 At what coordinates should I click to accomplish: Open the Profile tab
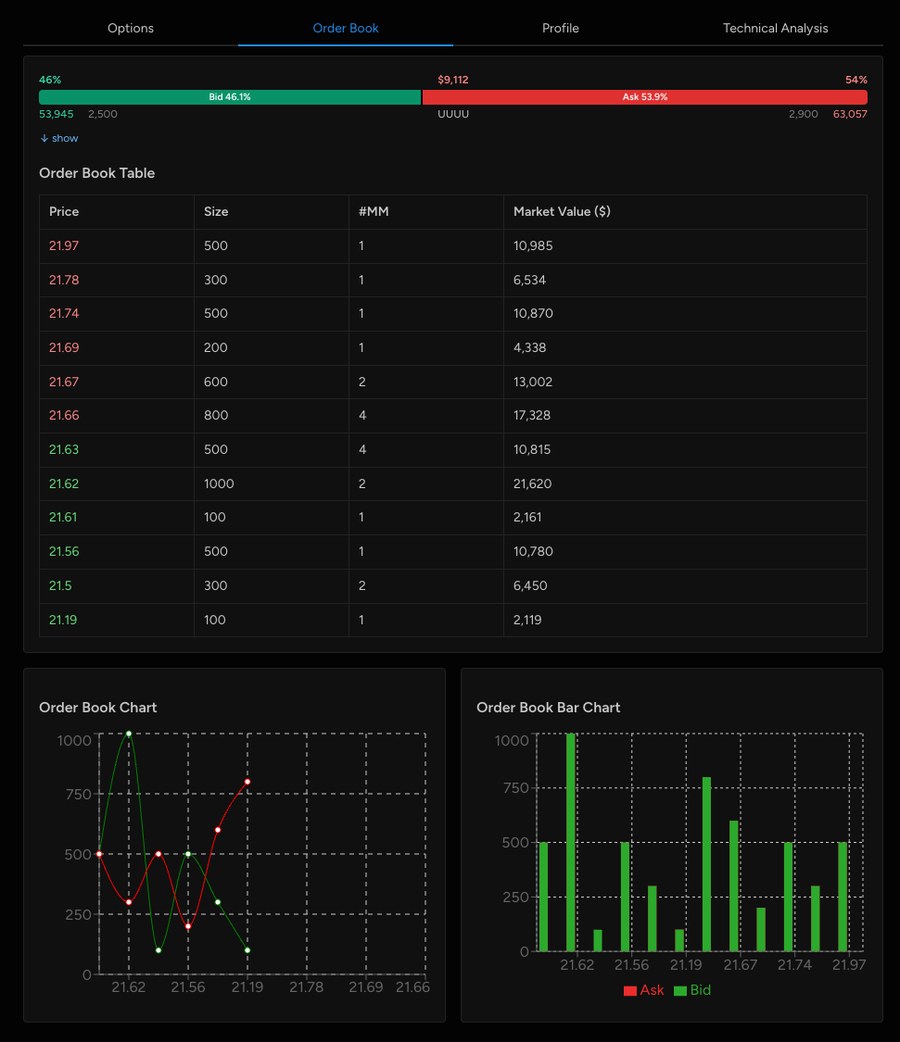560,28
